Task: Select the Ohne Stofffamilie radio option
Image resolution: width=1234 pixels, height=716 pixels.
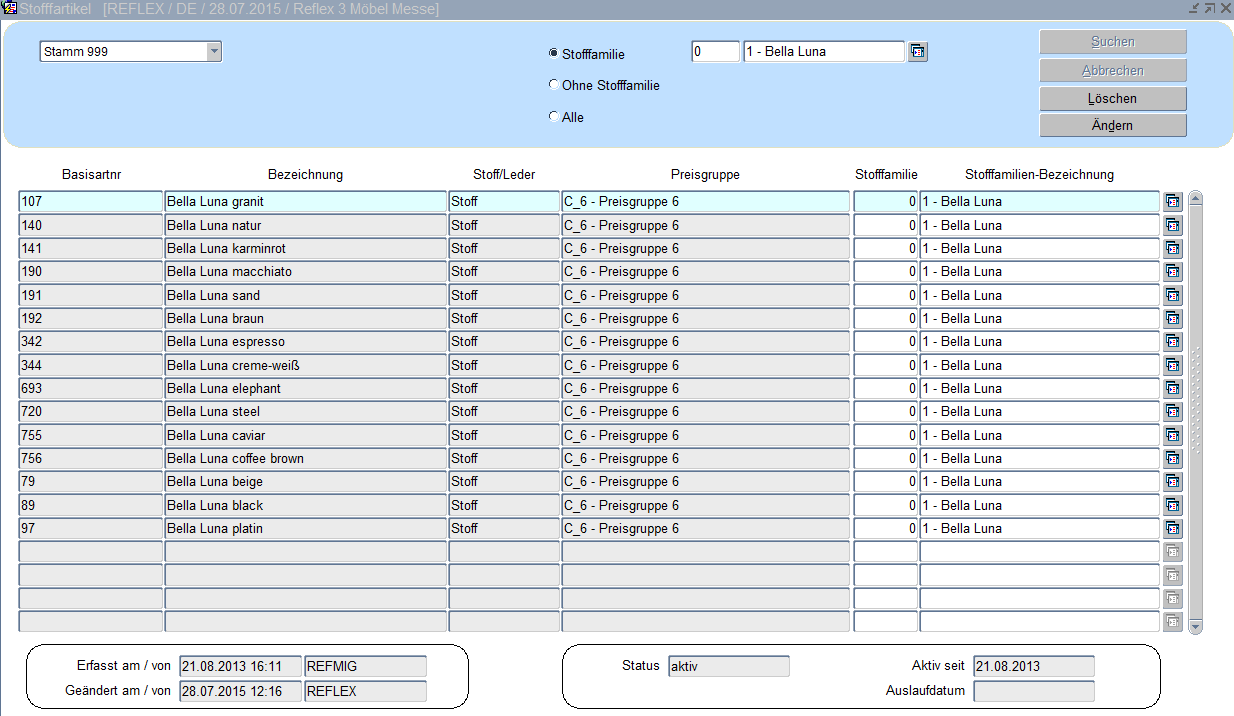Action: (x=554, y=85)
